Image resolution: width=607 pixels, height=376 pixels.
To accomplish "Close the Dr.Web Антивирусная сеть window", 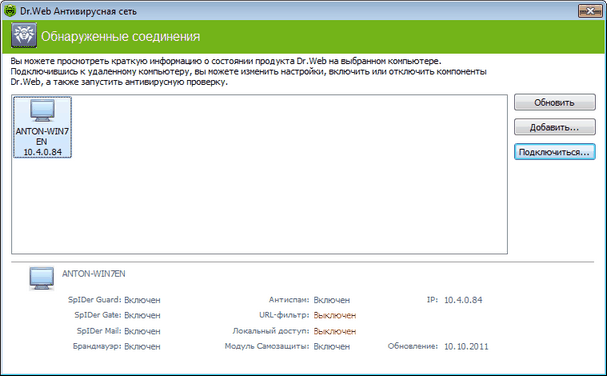I will [x=590, y=11].
